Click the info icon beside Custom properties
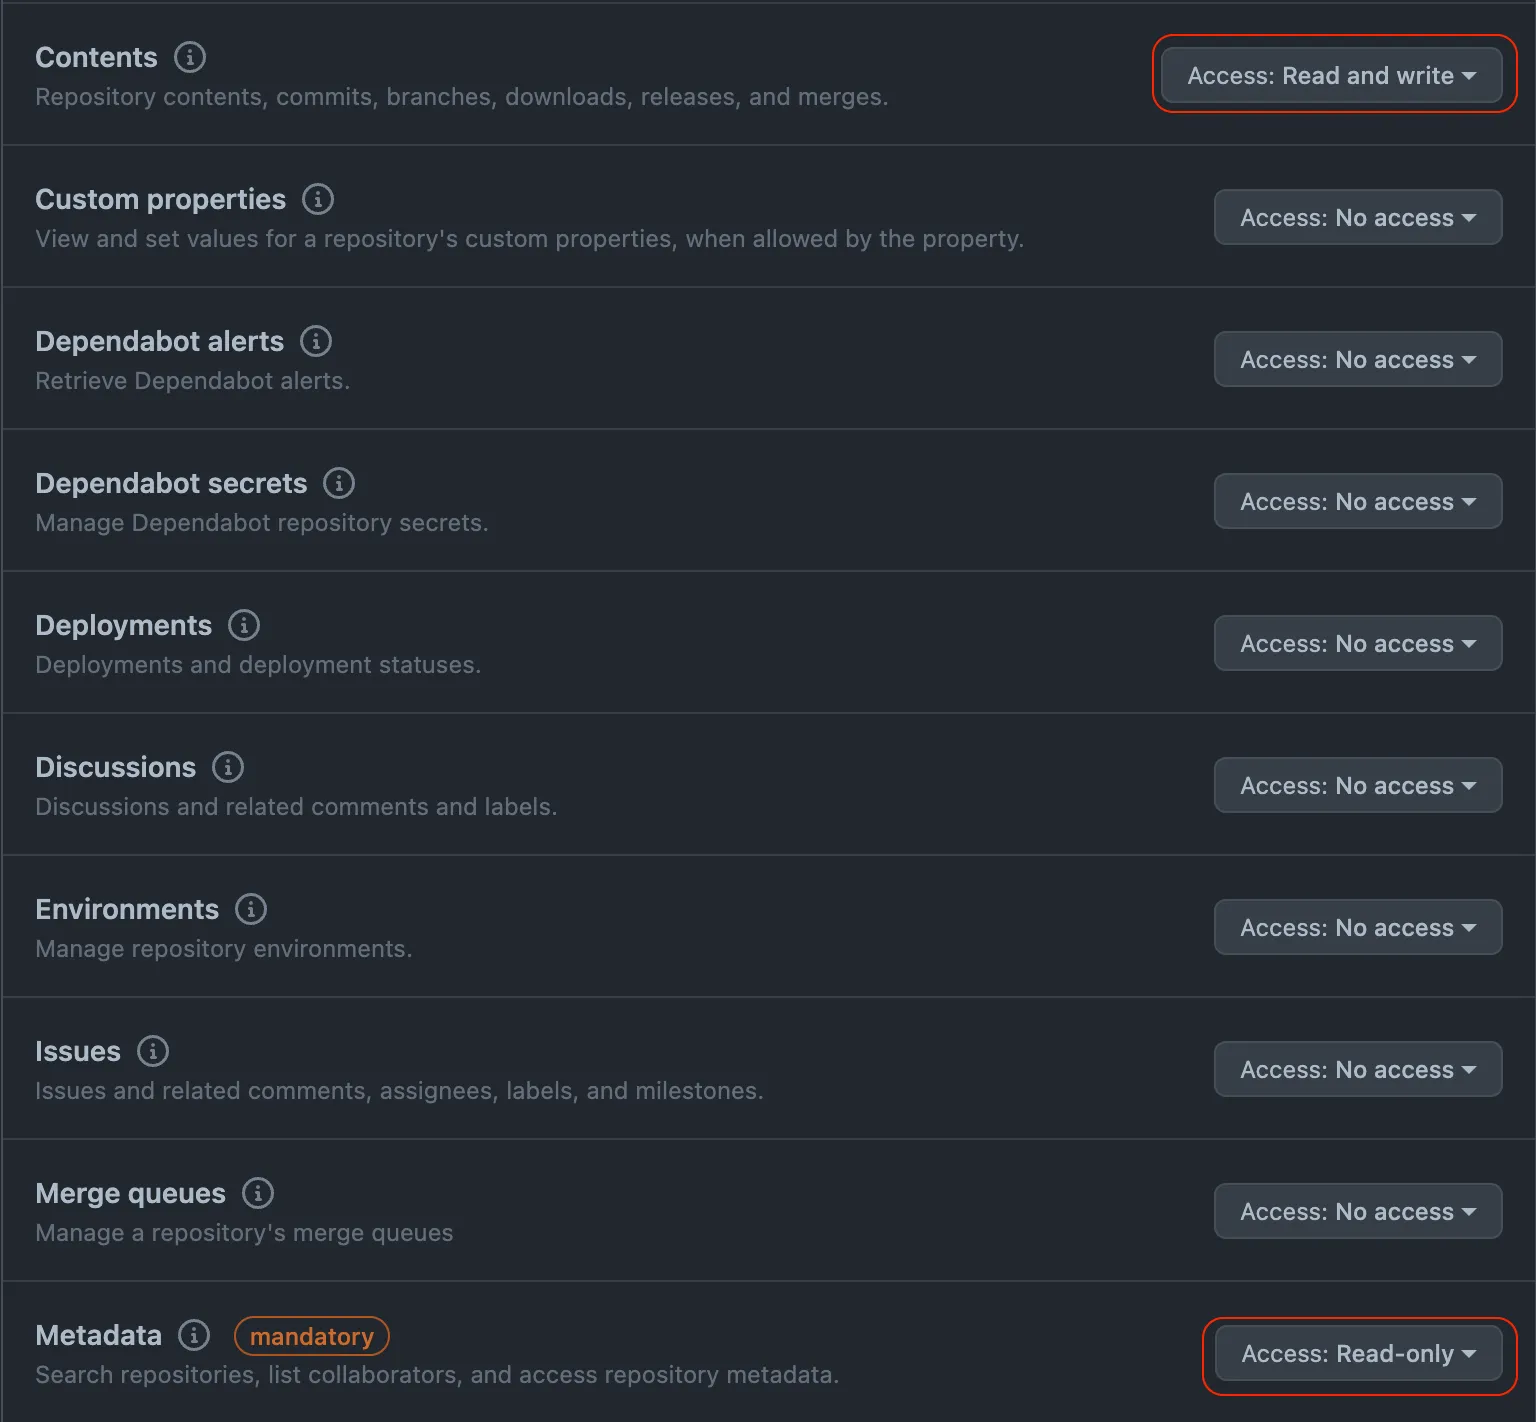 click(318, 199)
